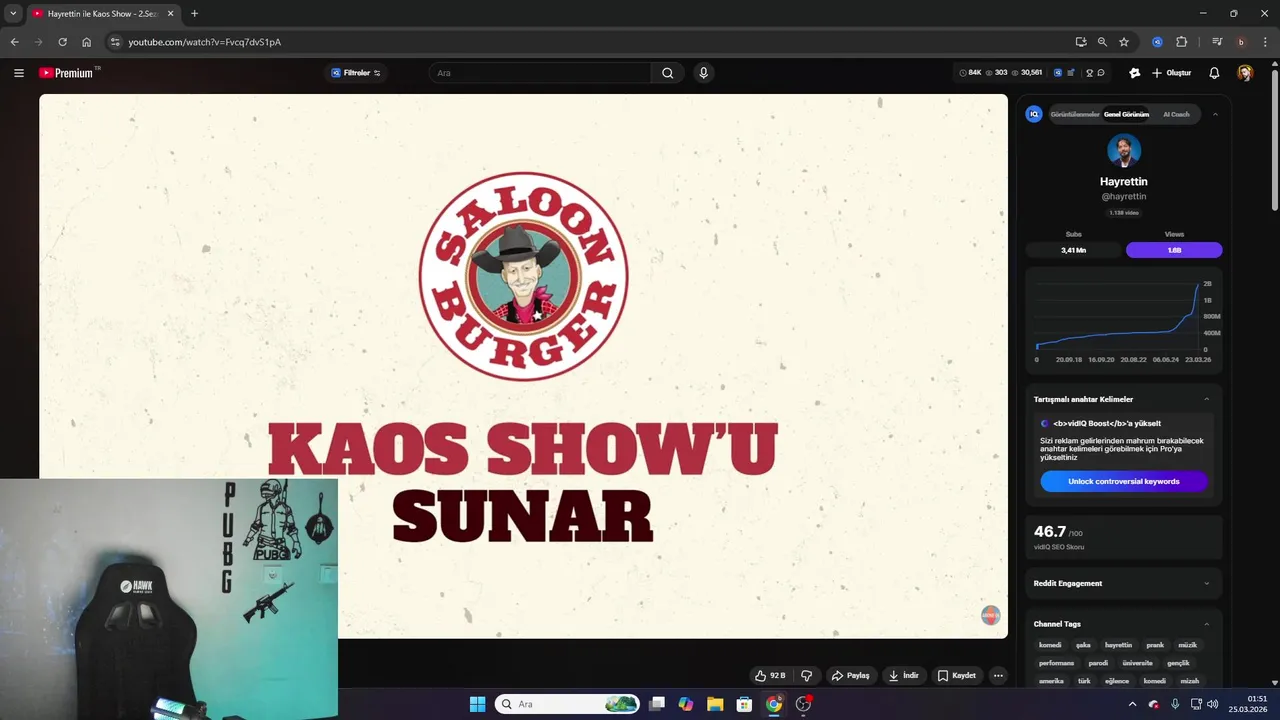Click the Oluştur create button

pos(1171,73)
